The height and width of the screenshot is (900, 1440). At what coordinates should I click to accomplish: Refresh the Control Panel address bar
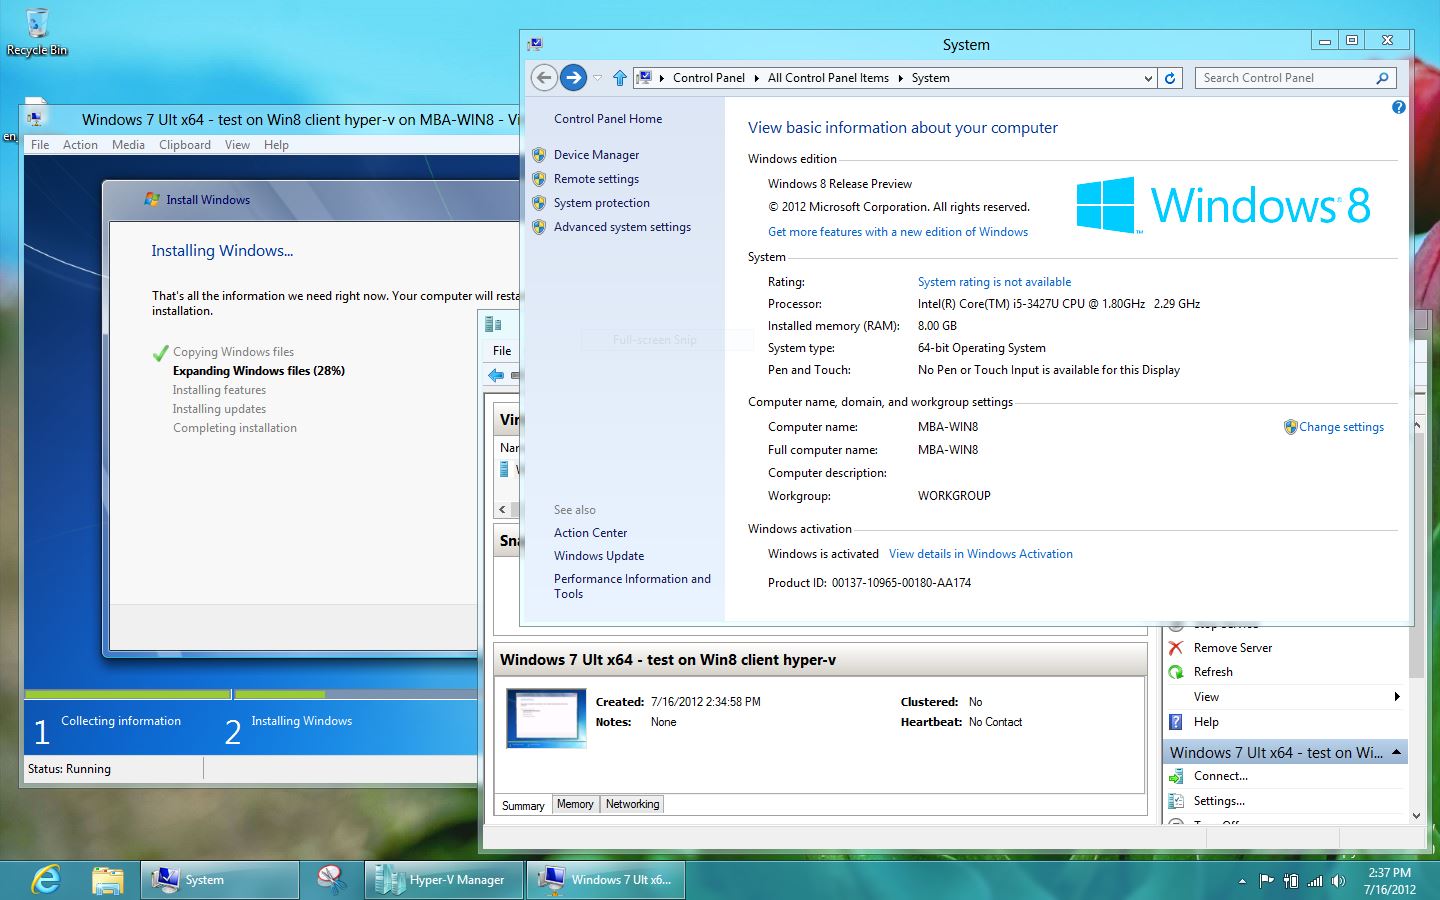pos(1170,78)
